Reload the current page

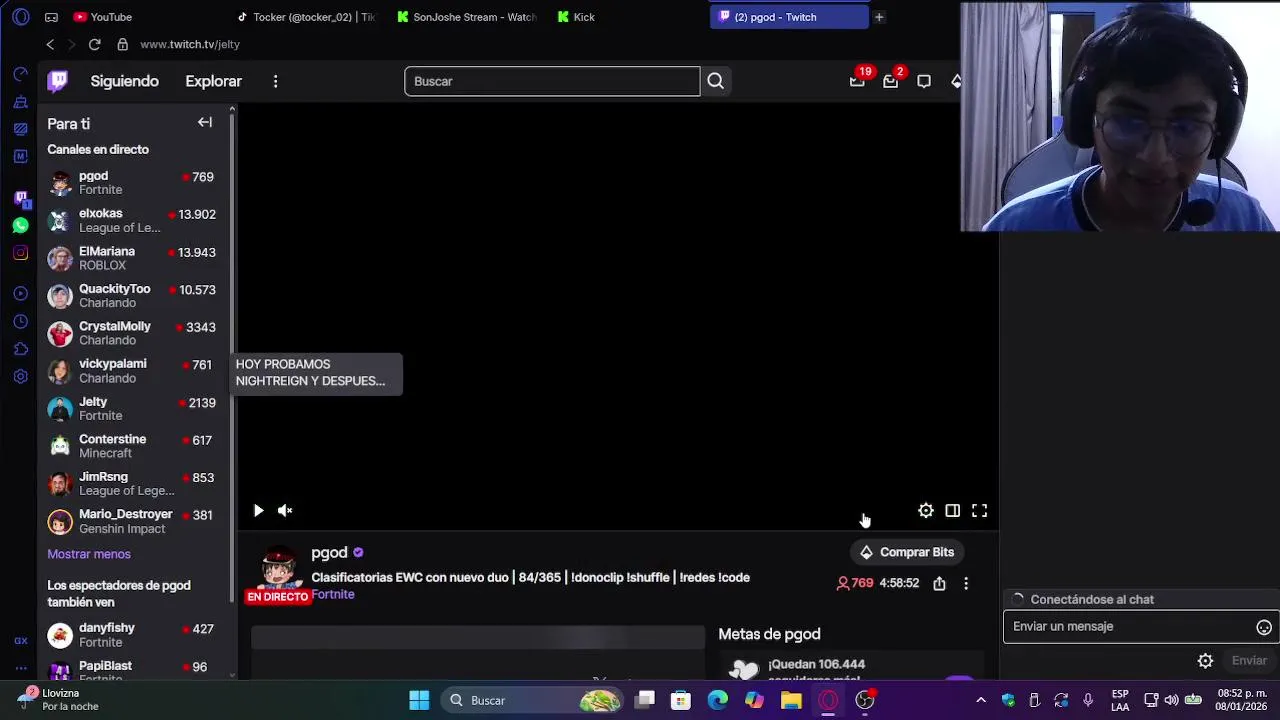click(x=94, y=44)
